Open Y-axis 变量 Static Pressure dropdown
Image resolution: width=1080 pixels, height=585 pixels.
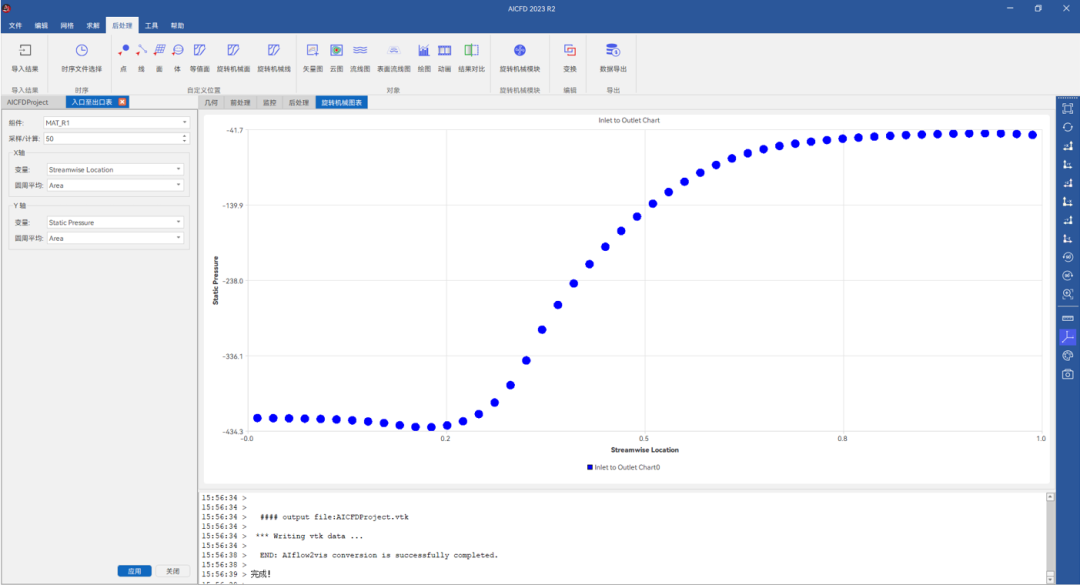[115, 223]
